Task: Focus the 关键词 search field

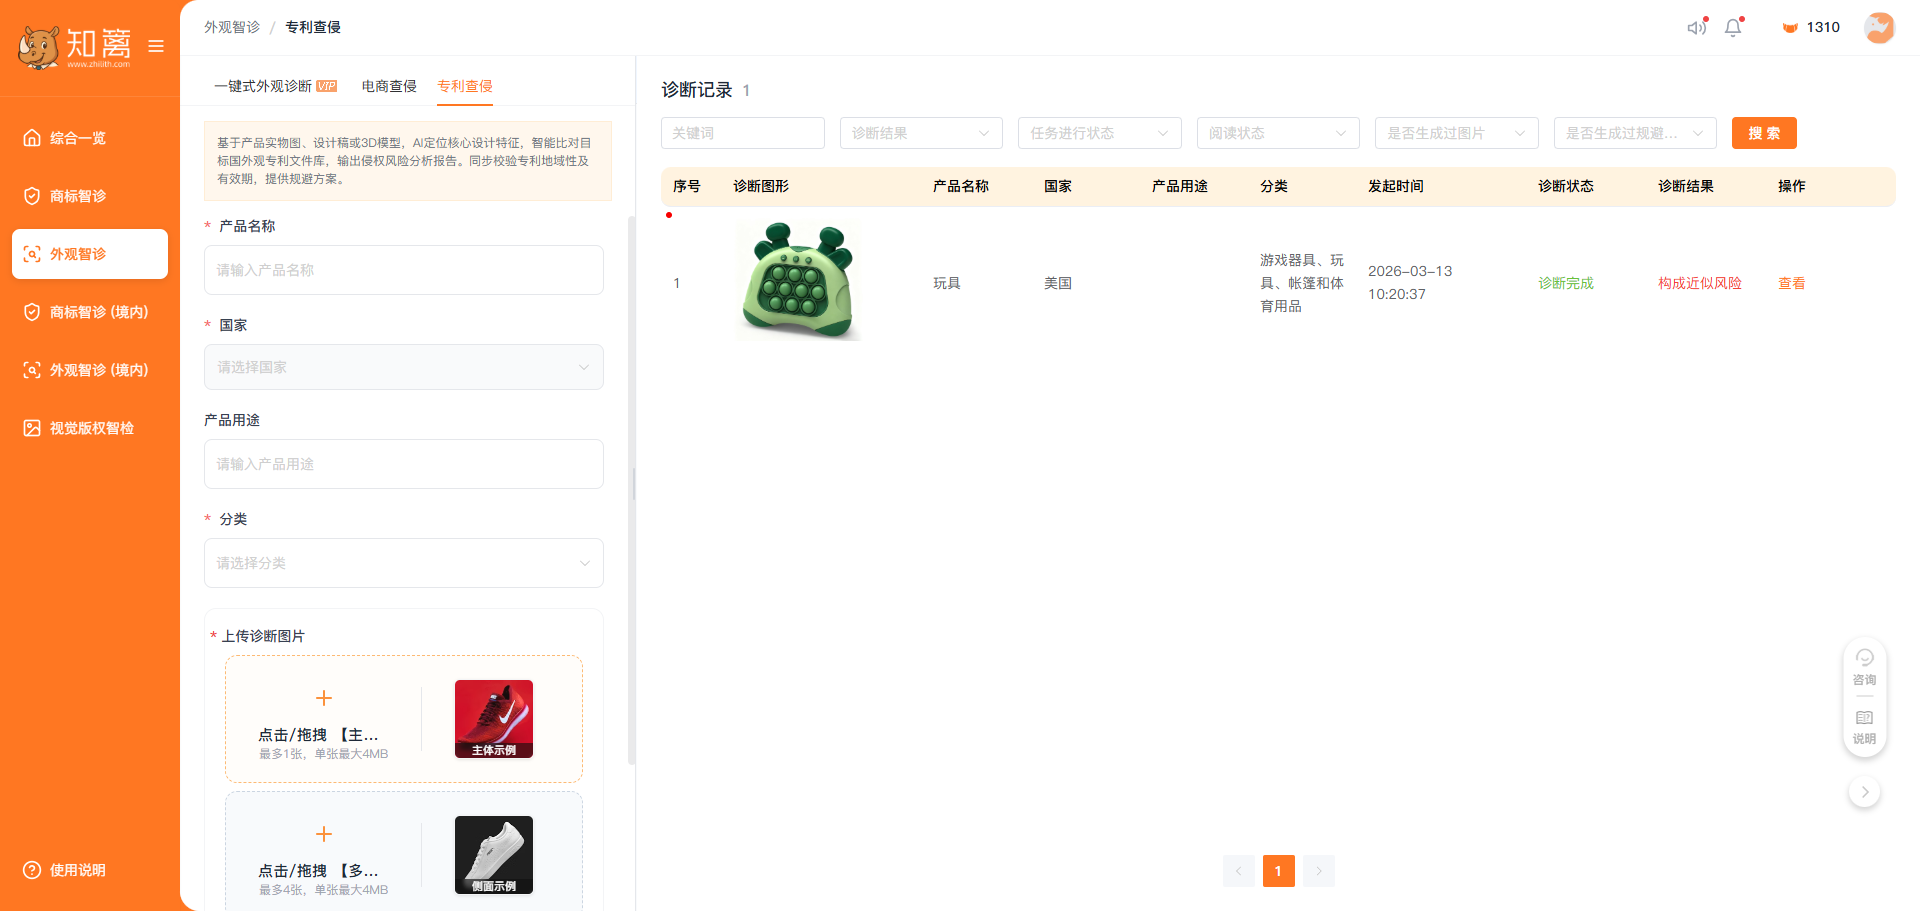Action: pos(743,133)
